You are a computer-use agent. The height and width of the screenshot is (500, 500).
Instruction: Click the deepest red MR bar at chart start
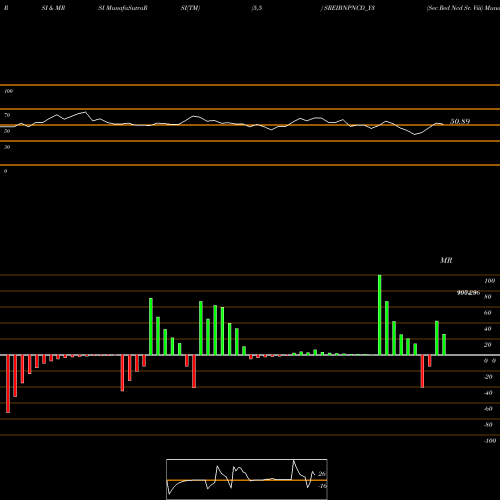(x=8, y=384)
